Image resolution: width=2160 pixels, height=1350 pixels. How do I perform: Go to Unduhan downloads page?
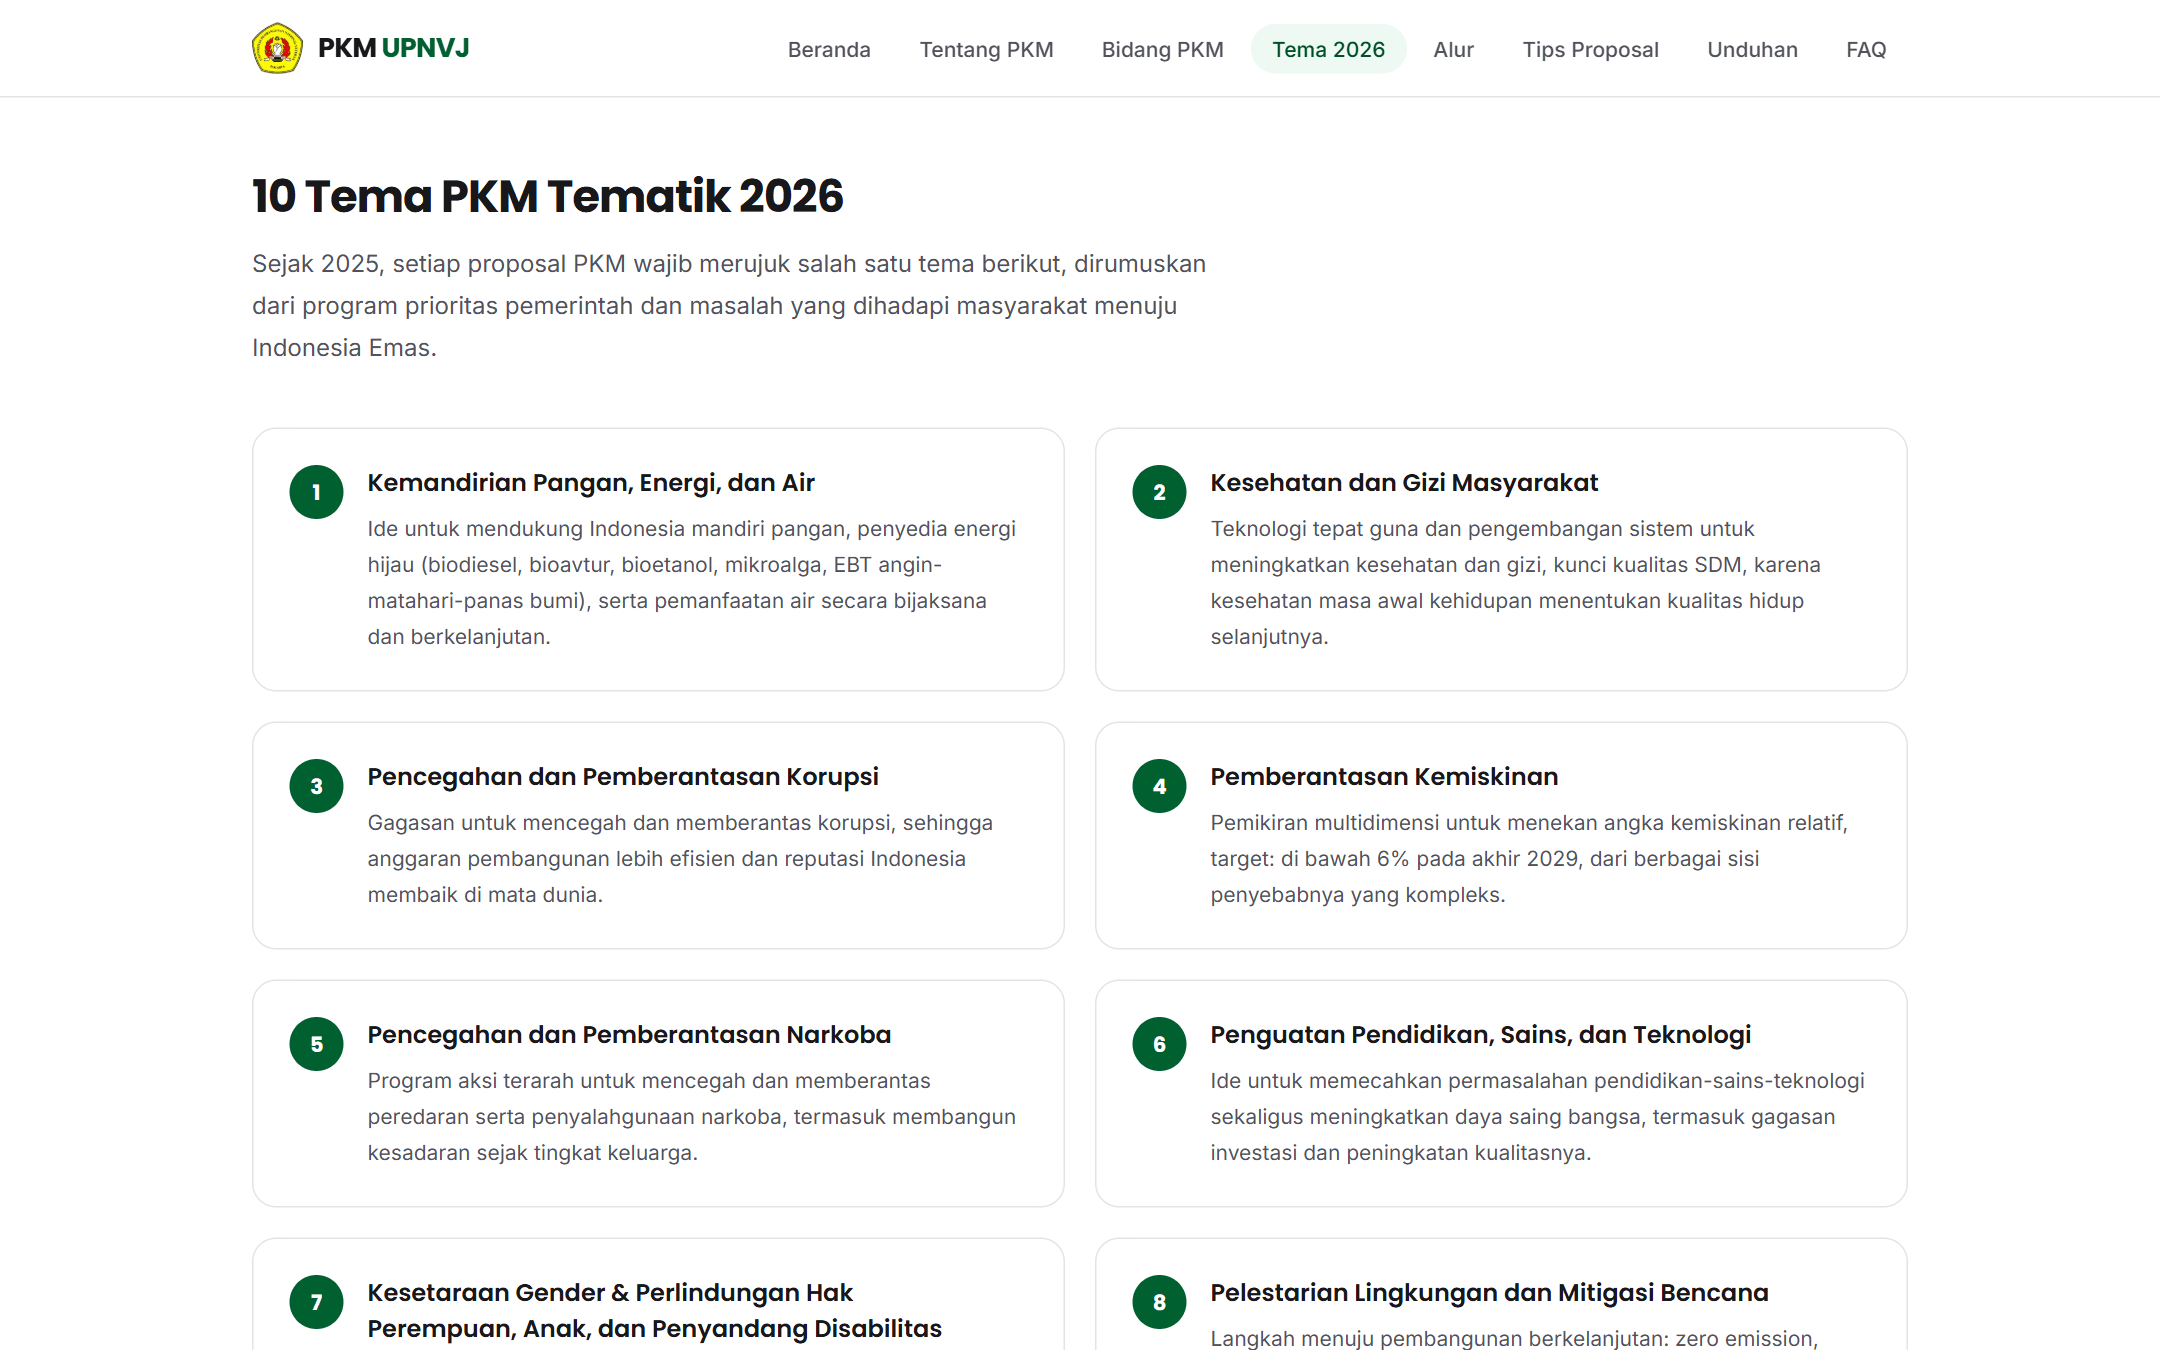point(1752,49)
